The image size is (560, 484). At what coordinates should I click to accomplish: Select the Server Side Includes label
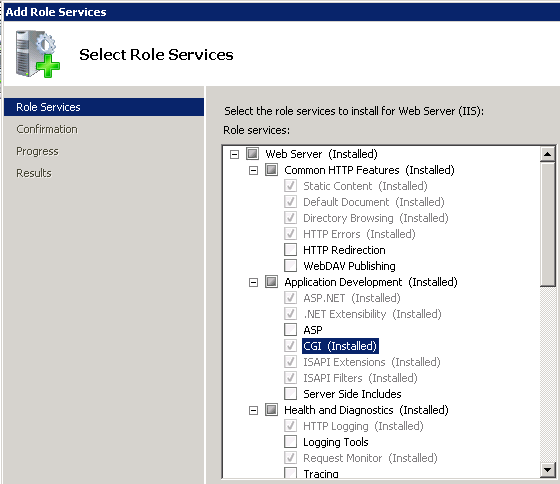click(x=352, y=394)
